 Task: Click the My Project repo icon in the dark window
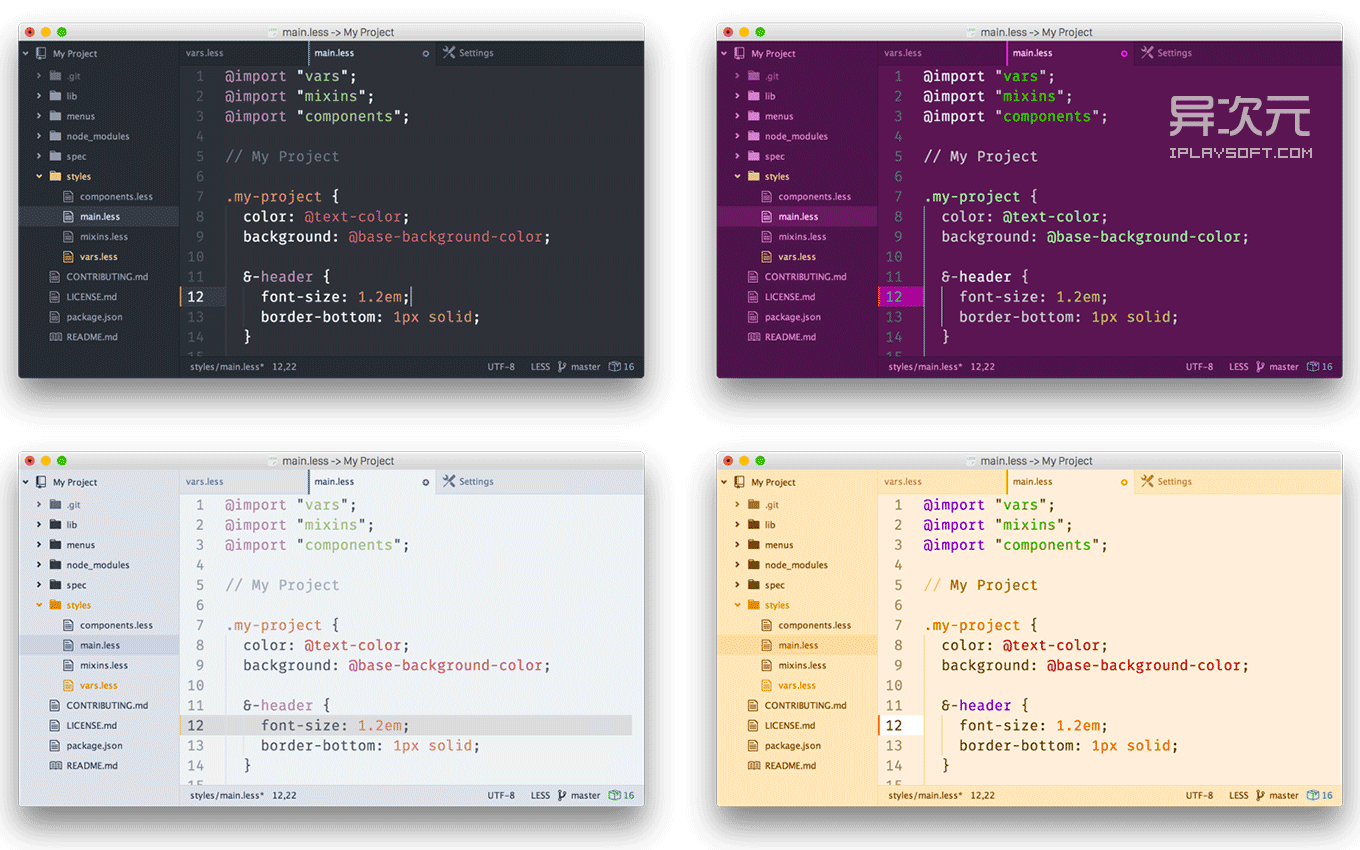(x=41, y=54)
